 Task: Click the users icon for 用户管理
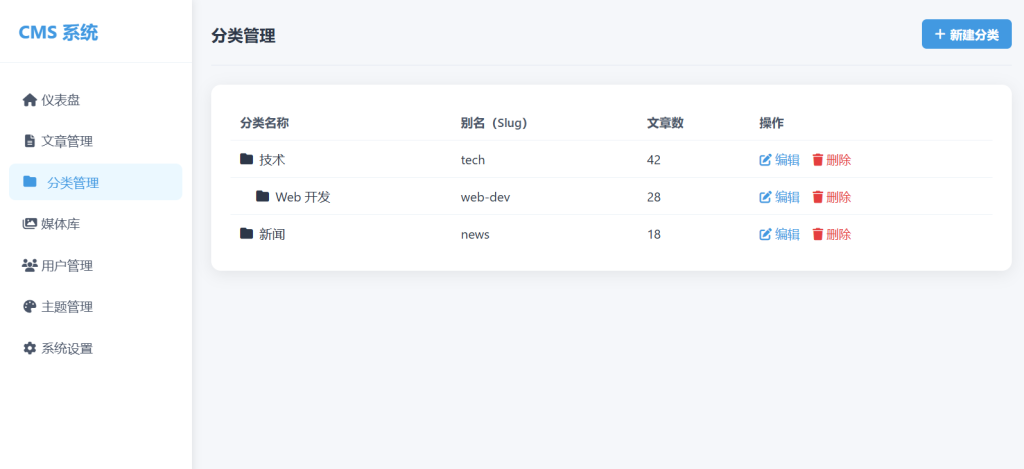click(29, 266)
